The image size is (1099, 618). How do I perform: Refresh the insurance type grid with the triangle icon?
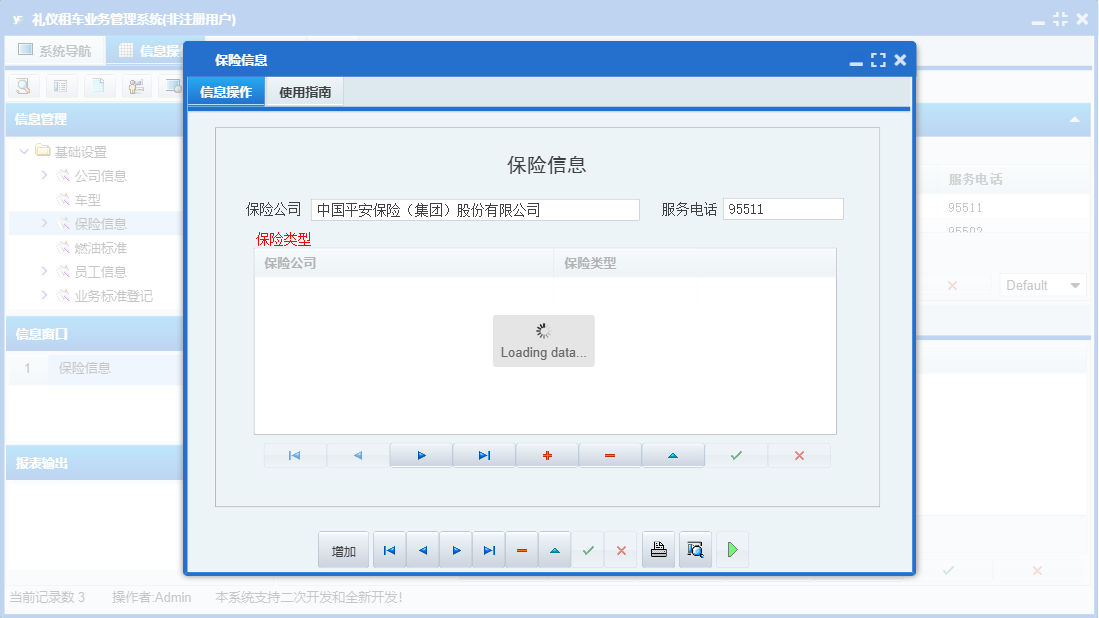[x=673, y=455]
